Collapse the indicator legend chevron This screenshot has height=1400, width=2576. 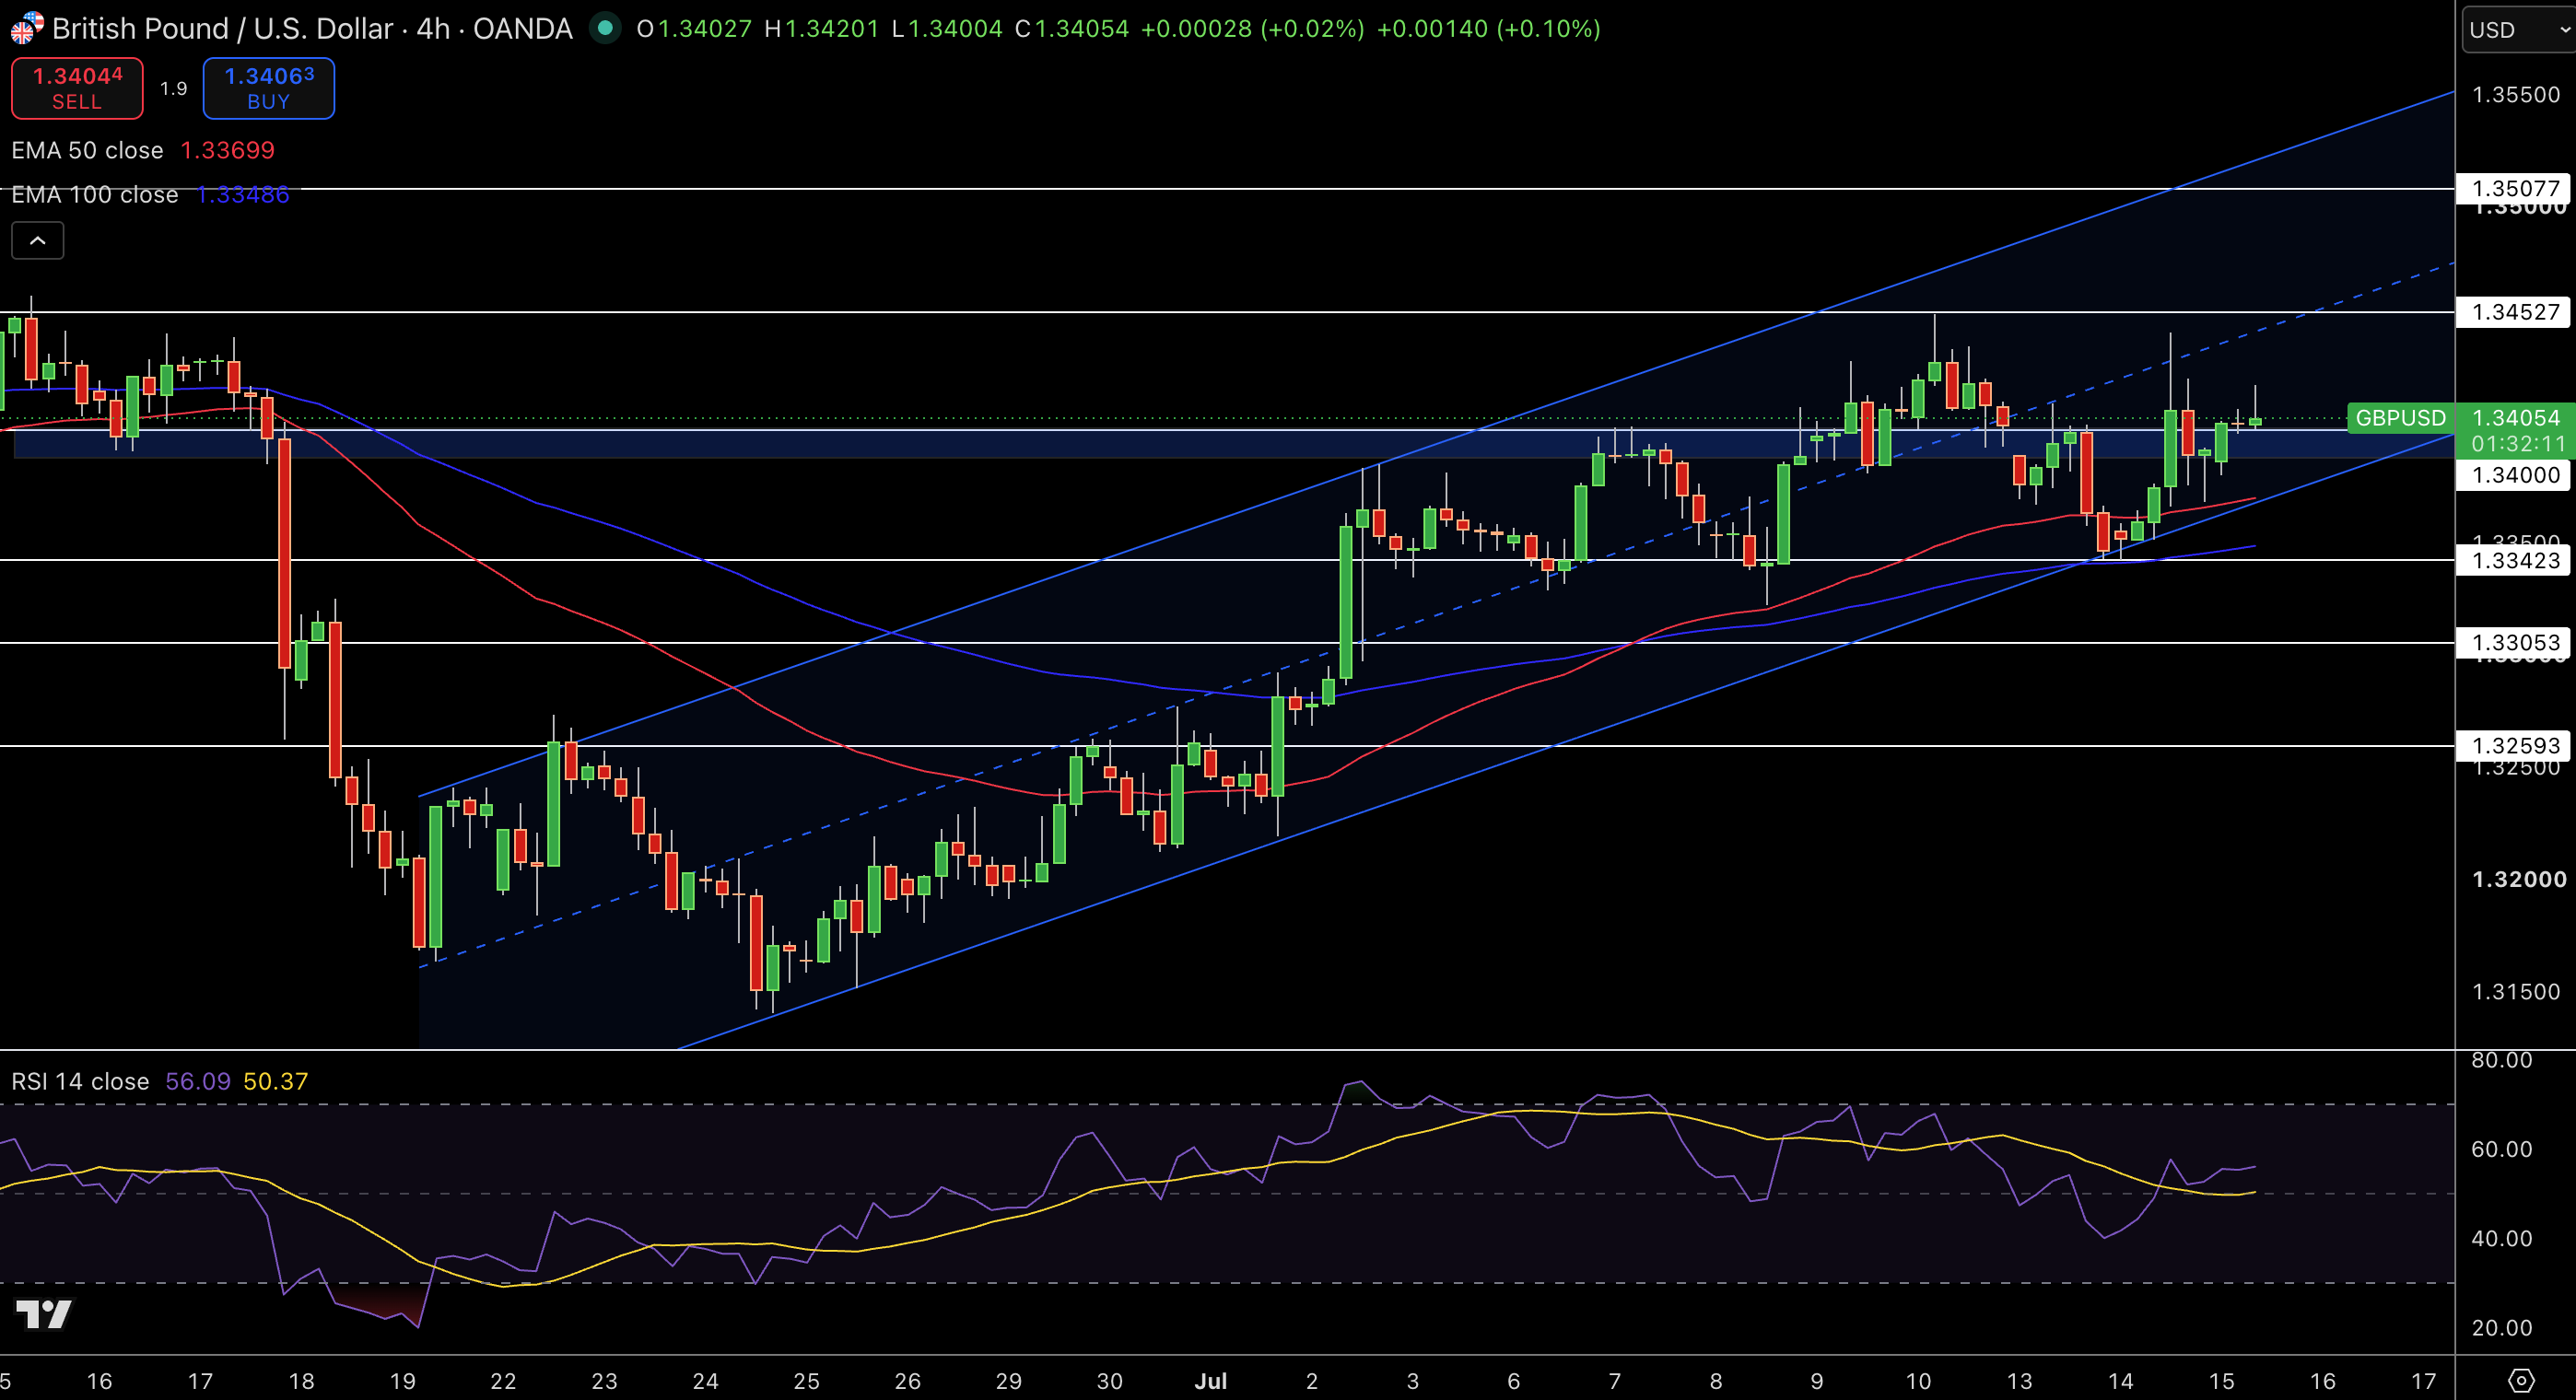point(38,240)
